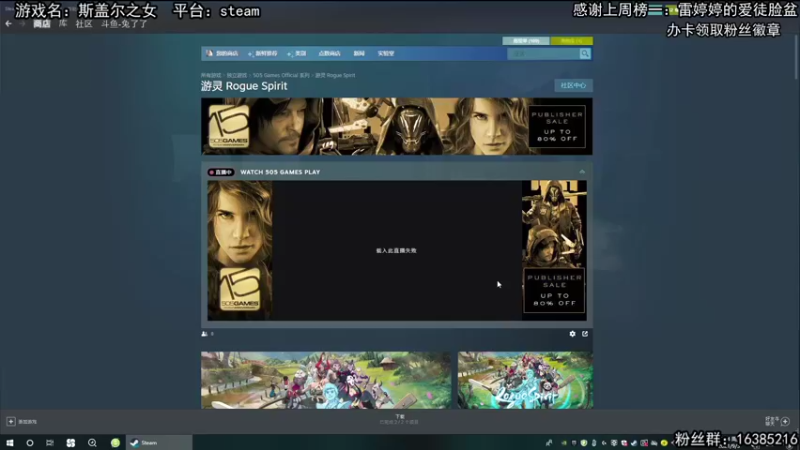Open the magnifier app on the taskbar

pyautogui.click(x=92, y=443)
